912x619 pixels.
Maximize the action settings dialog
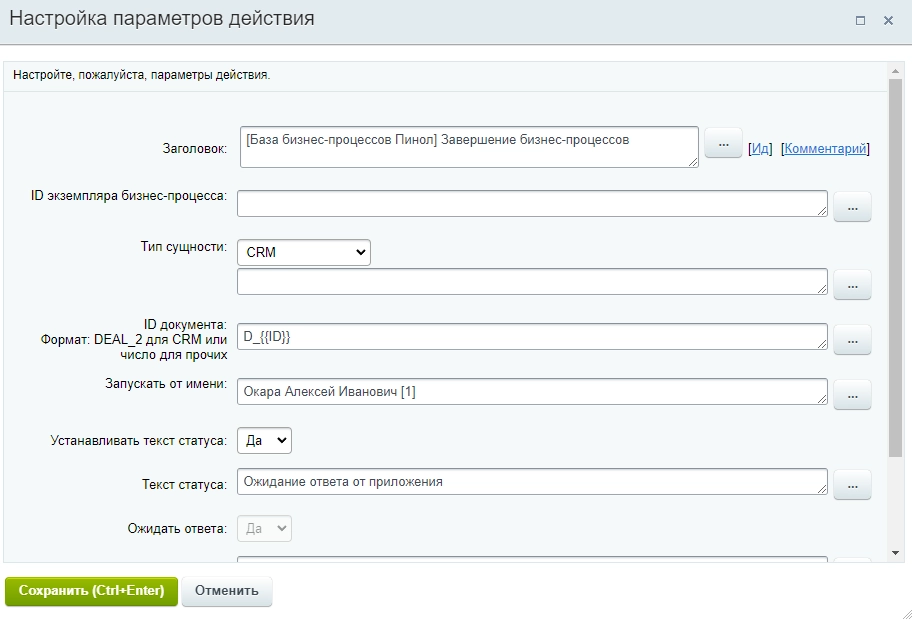860,20
